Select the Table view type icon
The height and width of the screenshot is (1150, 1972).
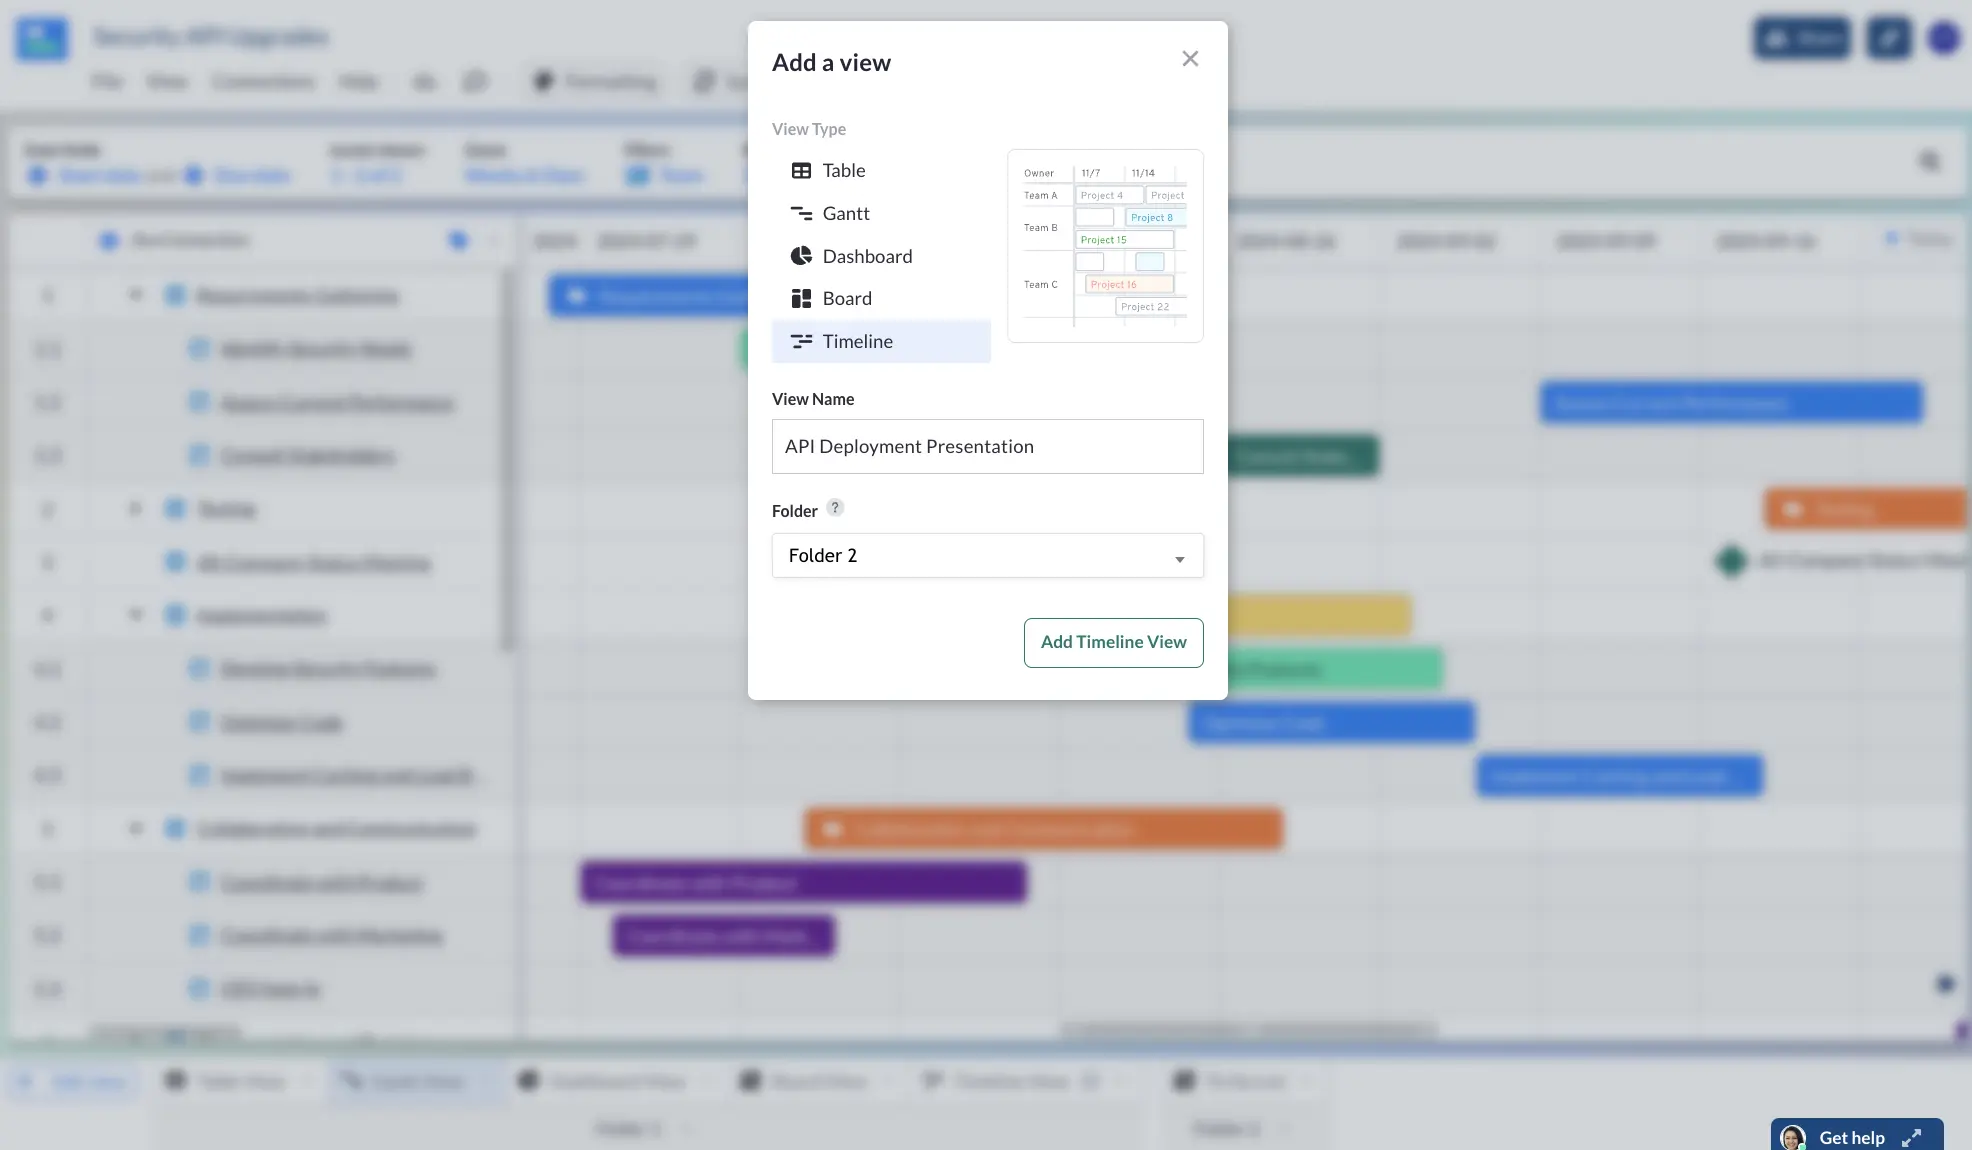[x=801, y=171]
